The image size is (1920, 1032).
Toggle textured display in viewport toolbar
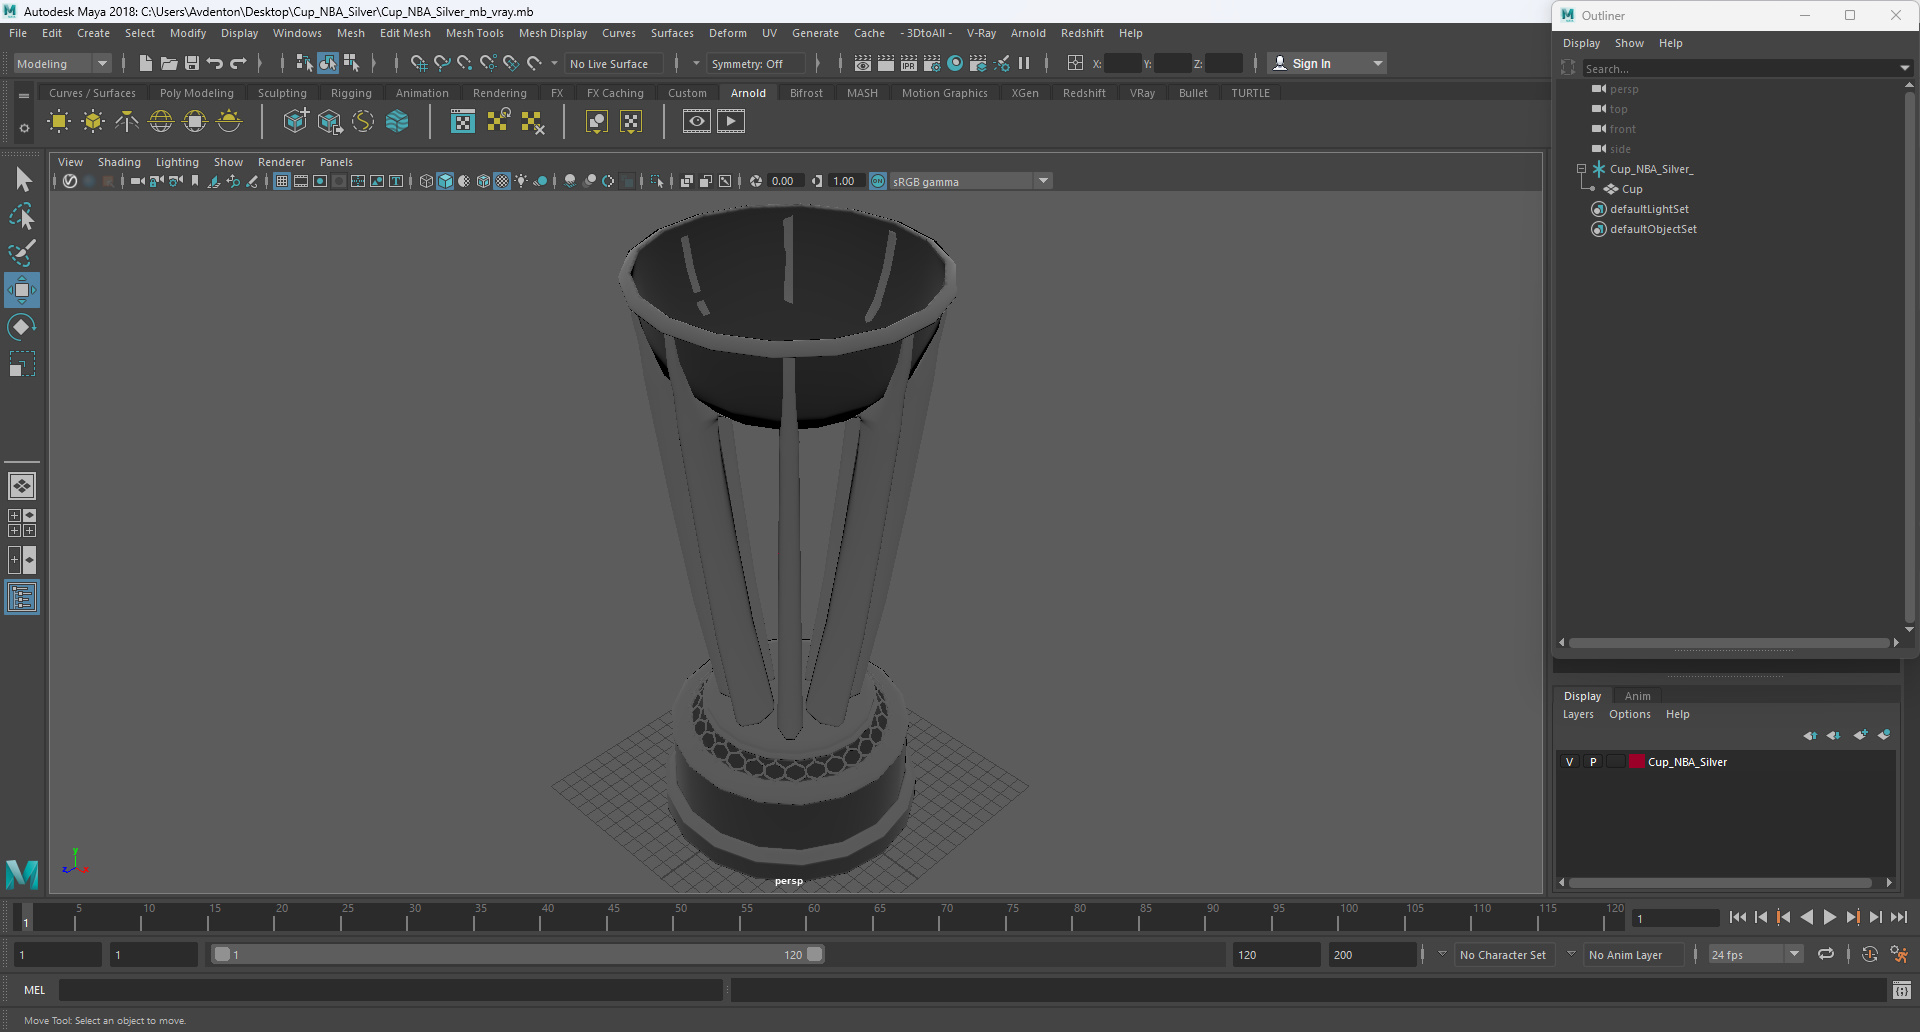click(x=502, y=181)
